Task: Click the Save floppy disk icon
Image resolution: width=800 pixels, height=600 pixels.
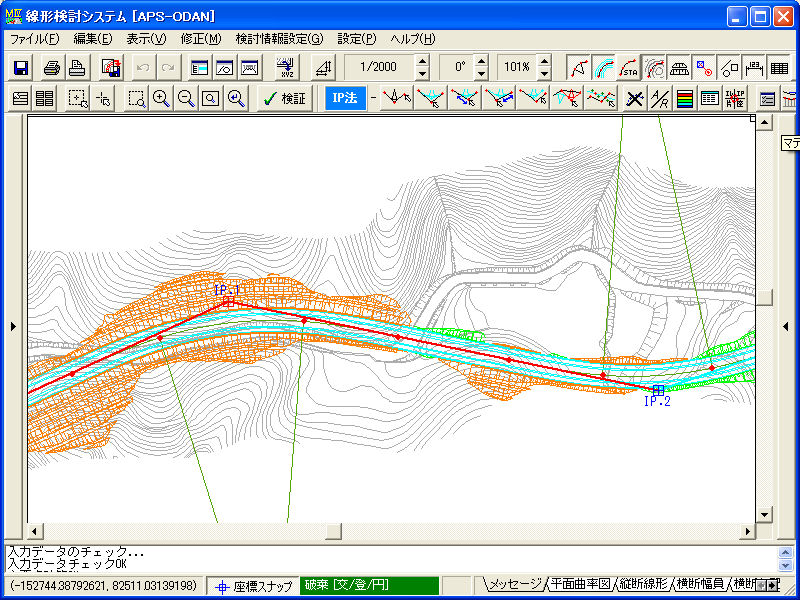Action: click(x=21, y=68)
